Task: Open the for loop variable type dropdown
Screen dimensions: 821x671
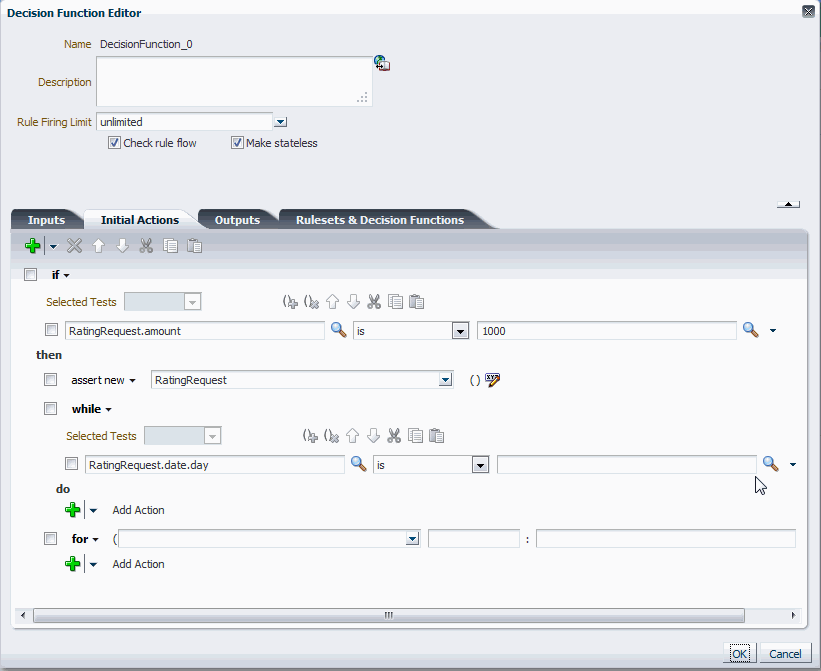Action: point(413,539)
